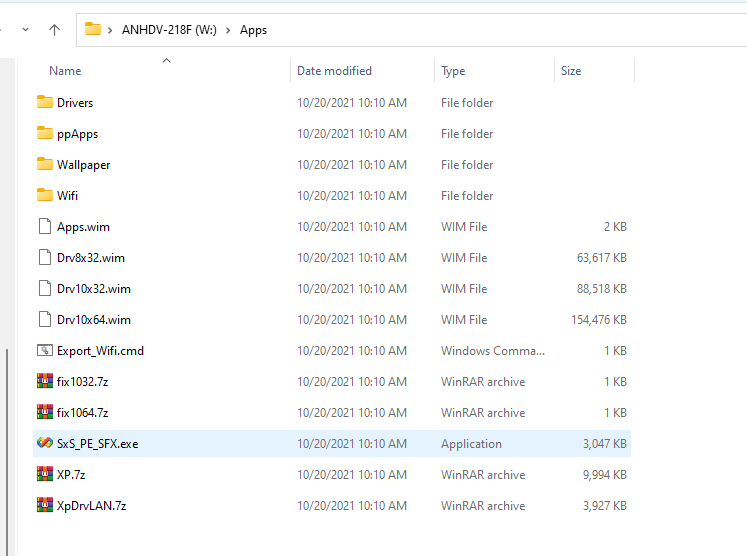This screenshot has width=747, height=556.
Task: Click the XP.7z file name
Action: (x=71, y=475)
